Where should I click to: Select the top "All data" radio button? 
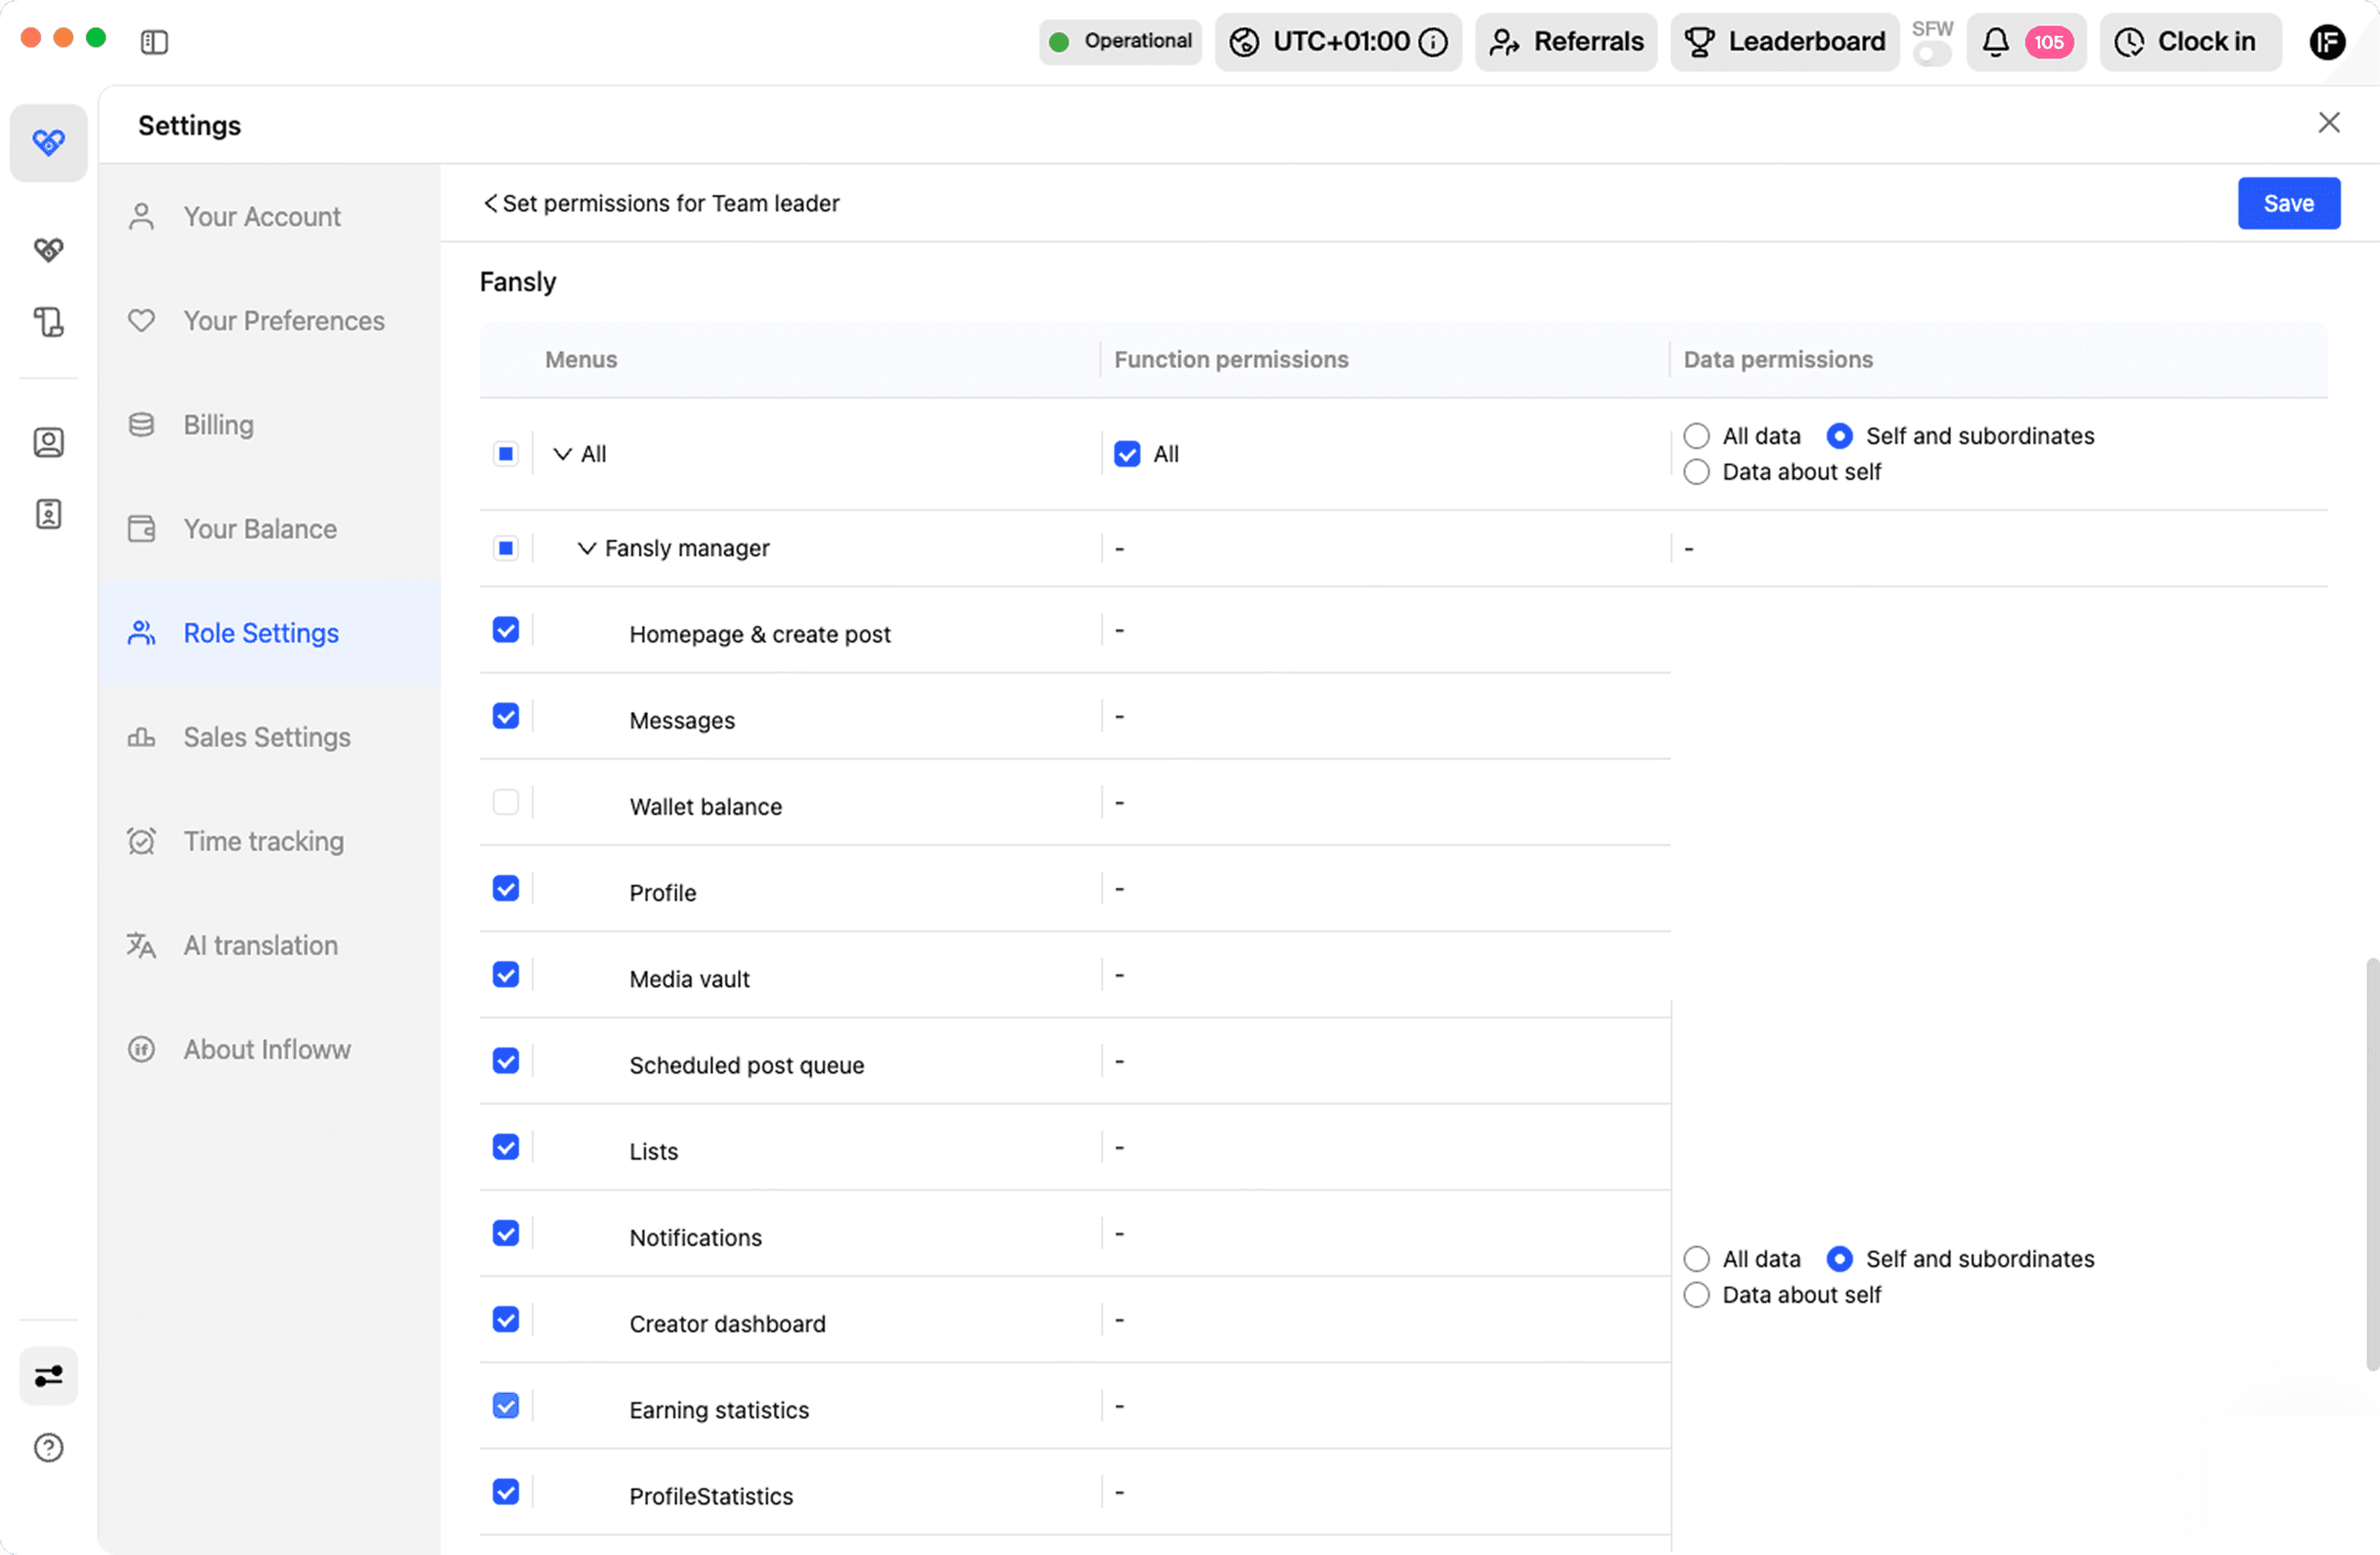click(1697, 436)
